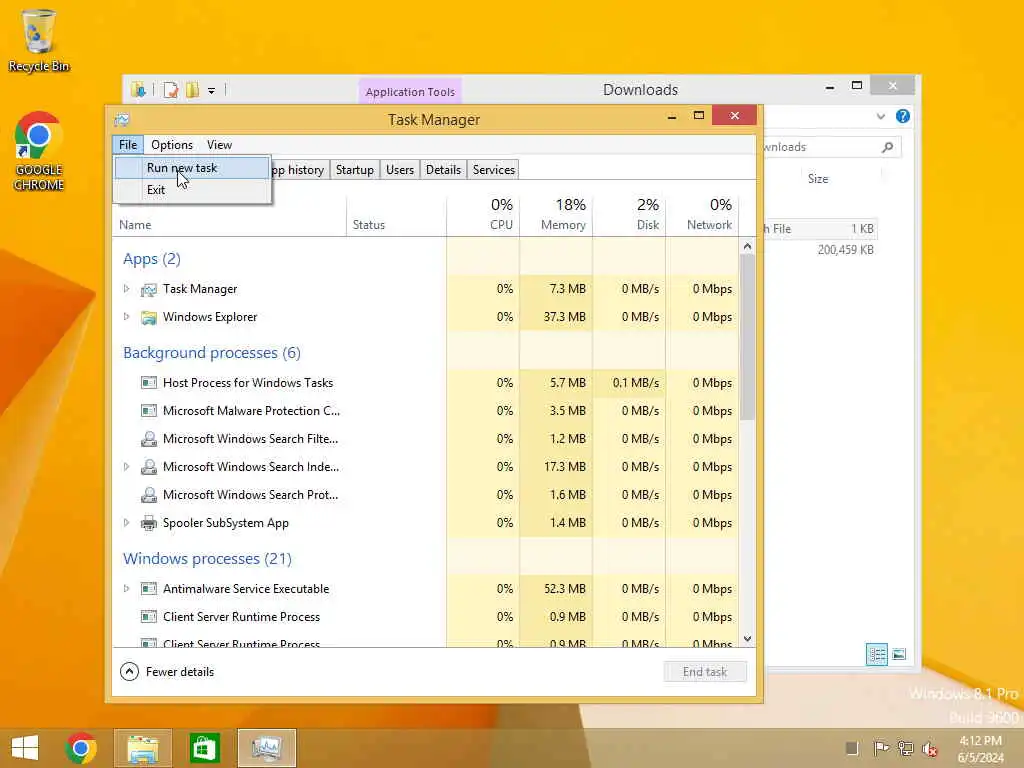Open File Explorer from the taskbar
The image size is (1024, 768).
pos(143,748)
